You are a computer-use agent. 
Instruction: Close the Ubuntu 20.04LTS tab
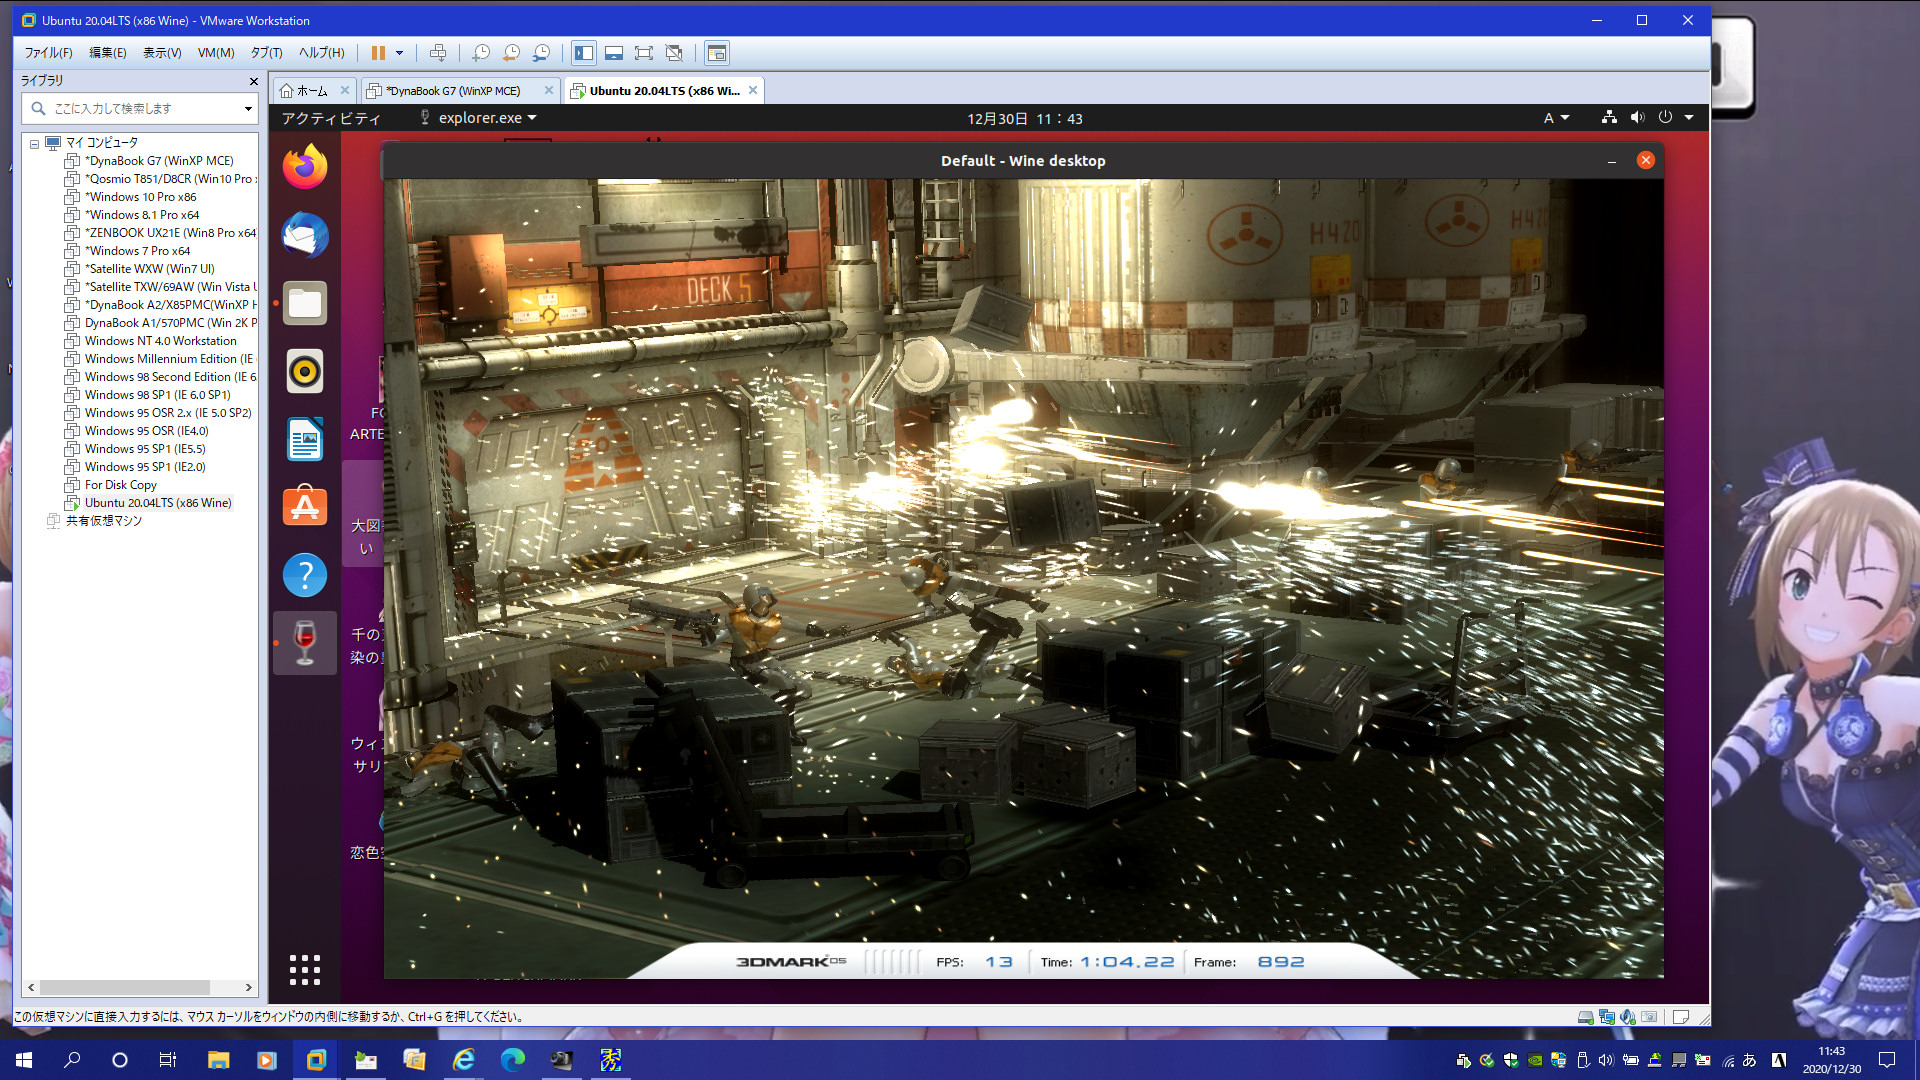pyautogui.click(x=753, y=90)
